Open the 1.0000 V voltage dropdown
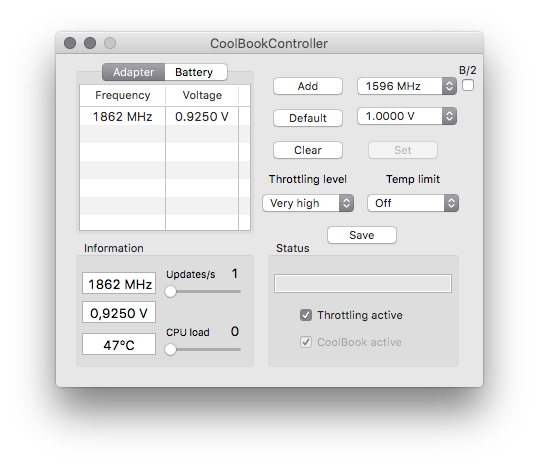This screenshot has width=539, height=467. (407, 116)
